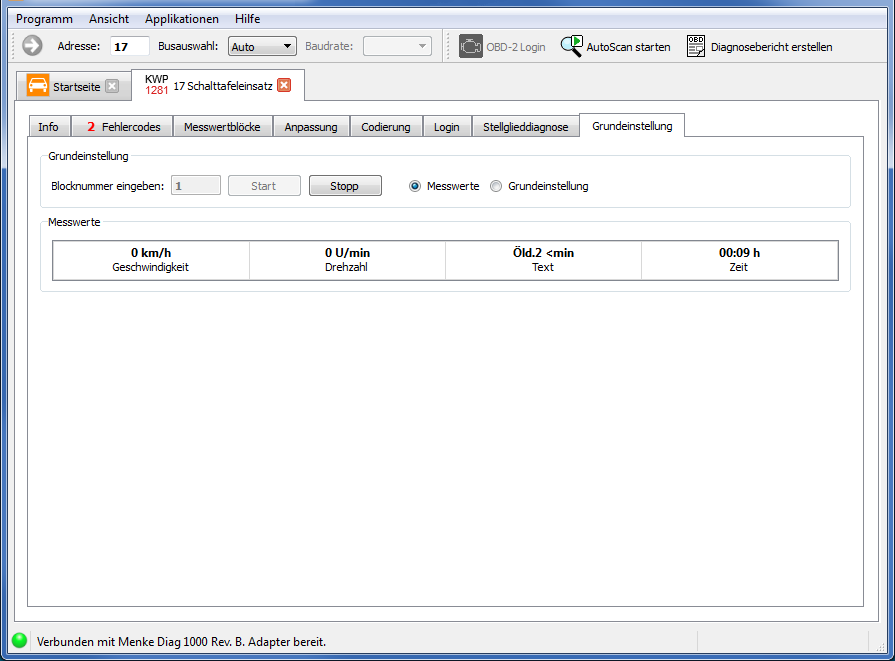Switch to the Fehlercodes tab
Viewport: 895px width, 661px height.
pos(123,127)
